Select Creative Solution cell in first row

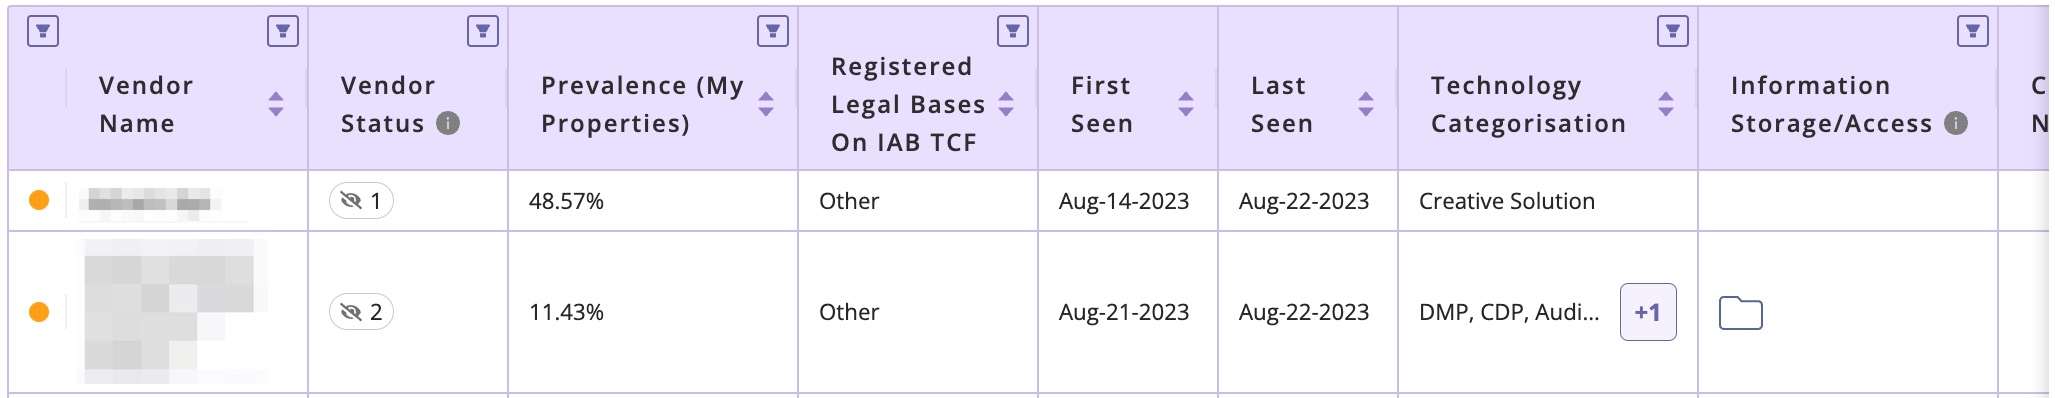click(x=1507, y=201)
